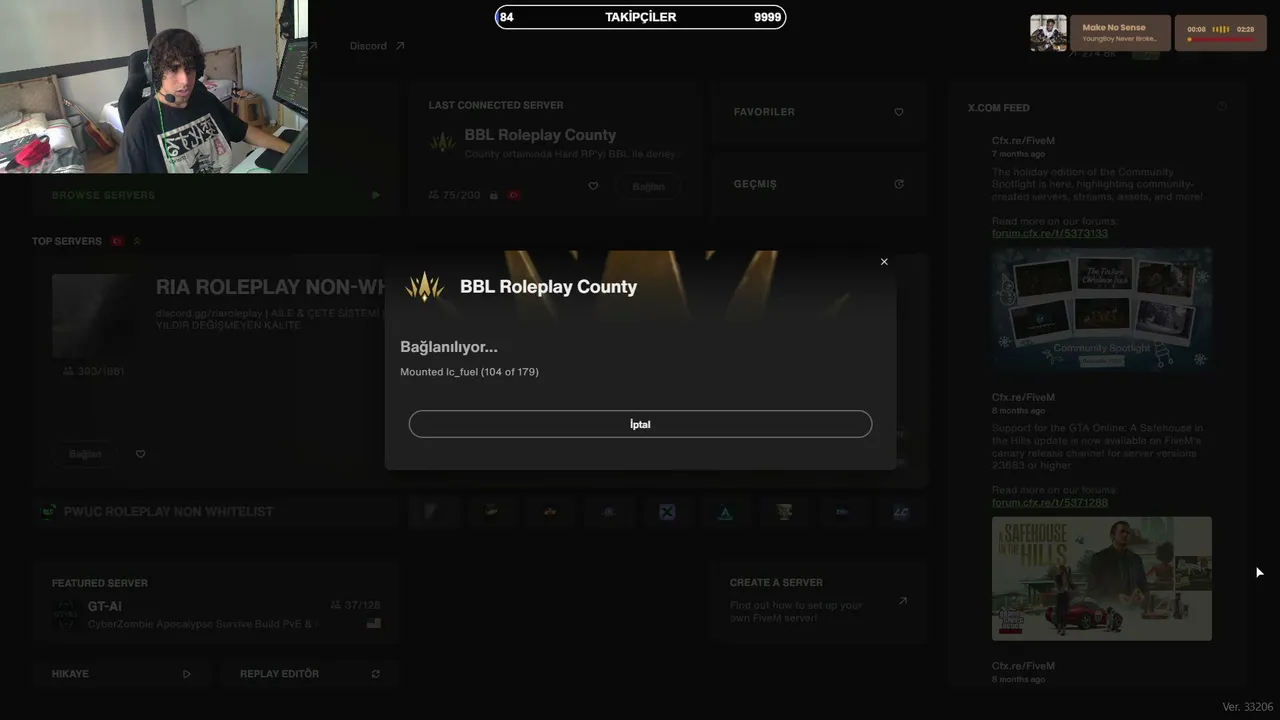Click the history clock icon on Geçmiş
The image size is (1280, 720).
pyautogui.click(x=898, y=184)
